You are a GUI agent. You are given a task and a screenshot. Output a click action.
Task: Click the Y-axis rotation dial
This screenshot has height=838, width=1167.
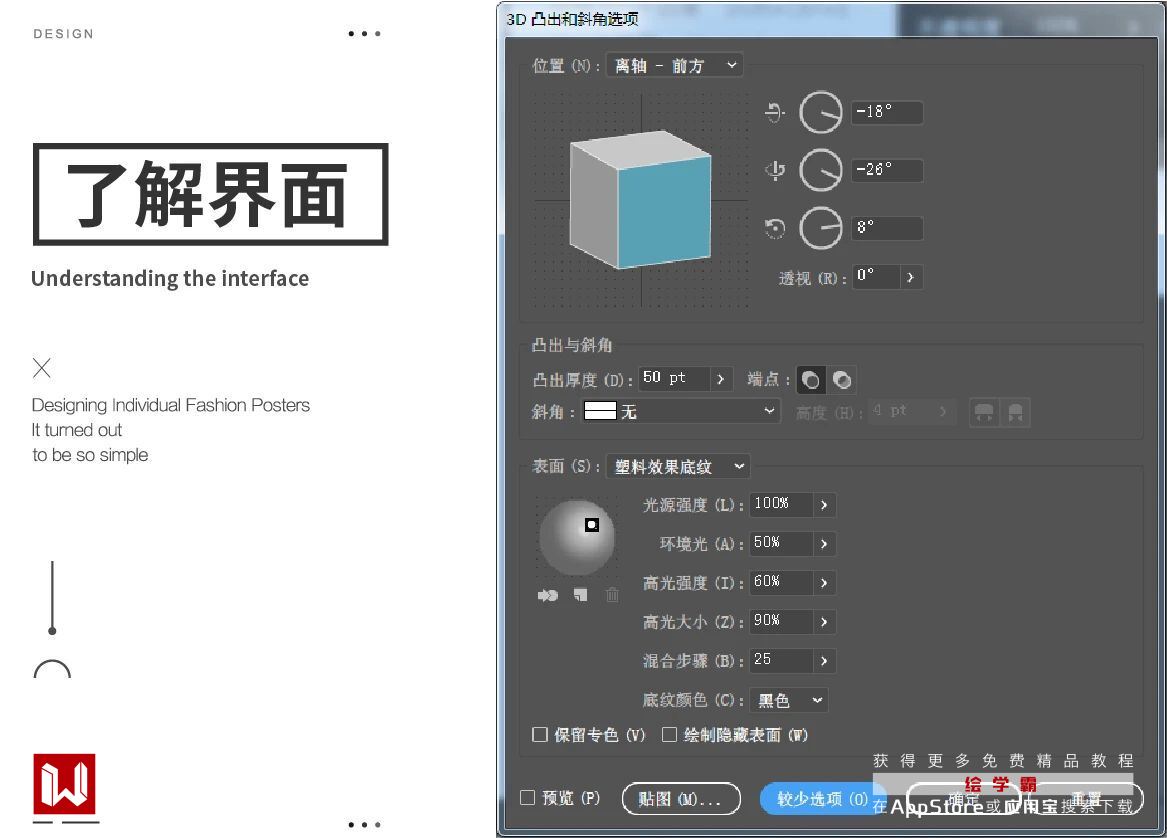(x=820, y=170)
